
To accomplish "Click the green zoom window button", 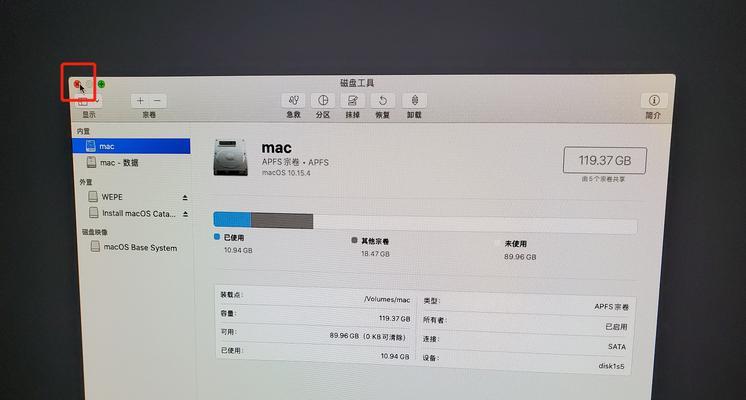I will coord(101,84).
